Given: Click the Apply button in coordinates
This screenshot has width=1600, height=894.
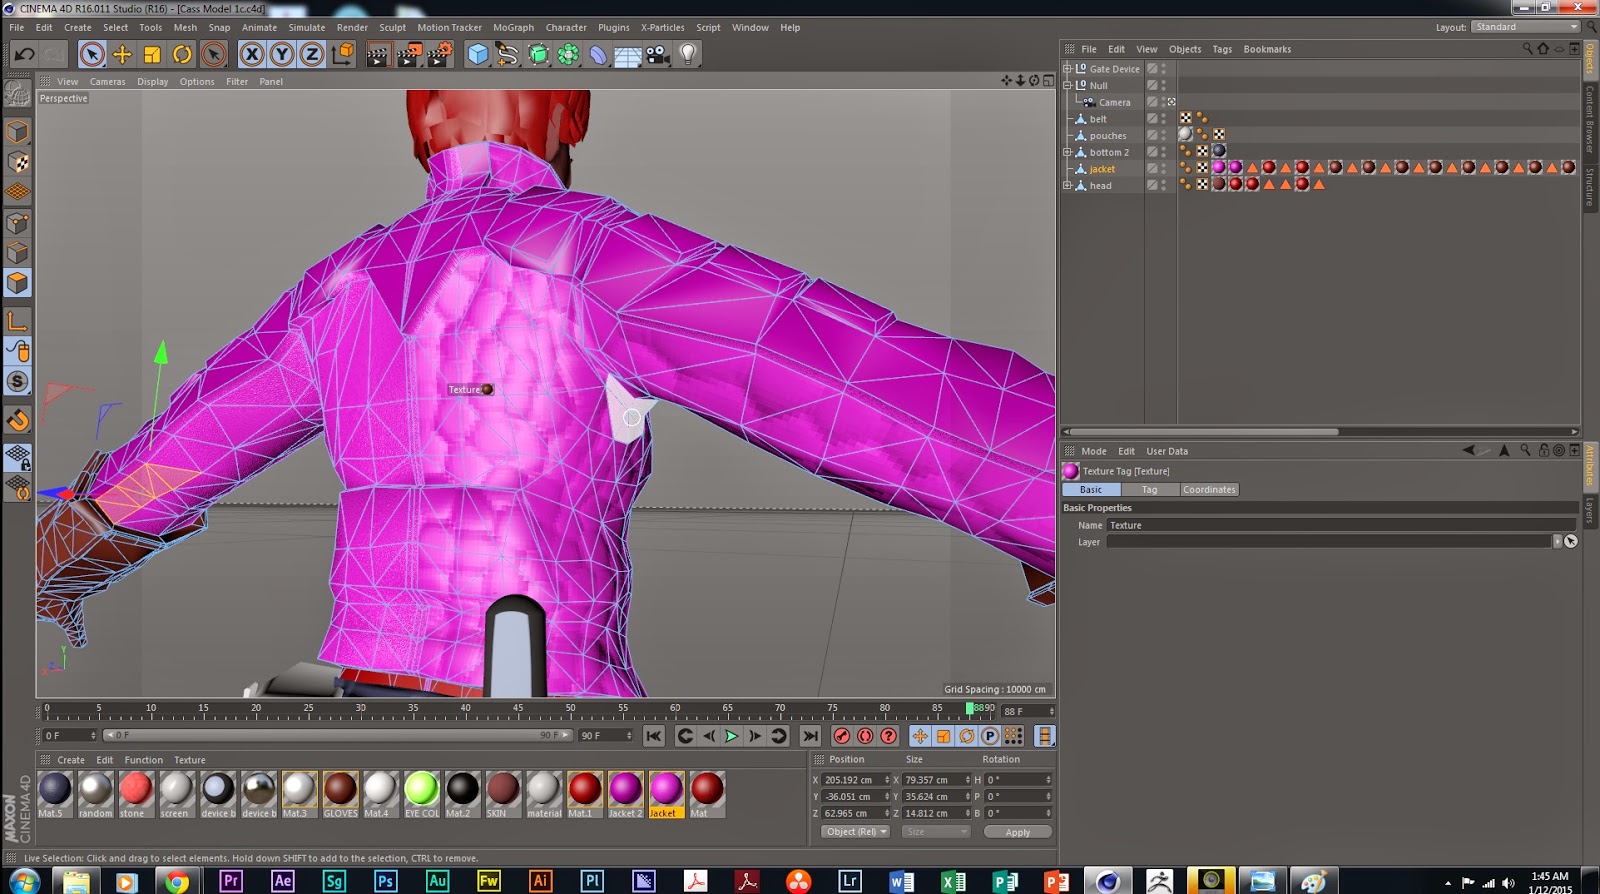Looking at the screenshot, I should point(1017,832).
